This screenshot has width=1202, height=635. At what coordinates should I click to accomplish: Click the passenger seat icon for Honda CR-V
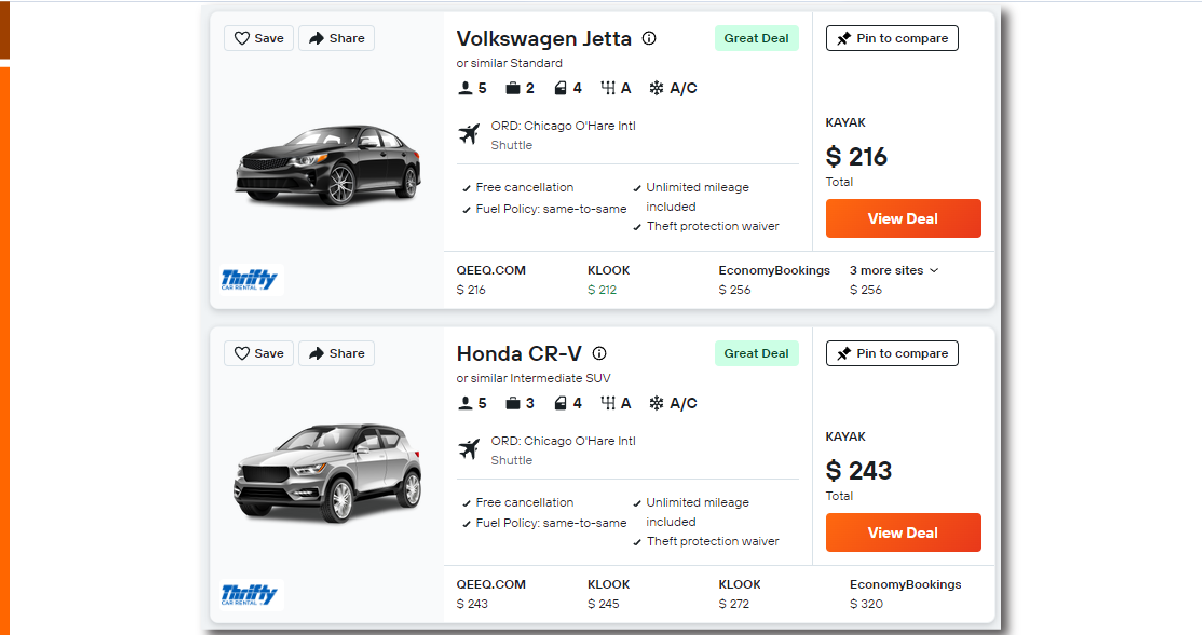tap(465, 404)
